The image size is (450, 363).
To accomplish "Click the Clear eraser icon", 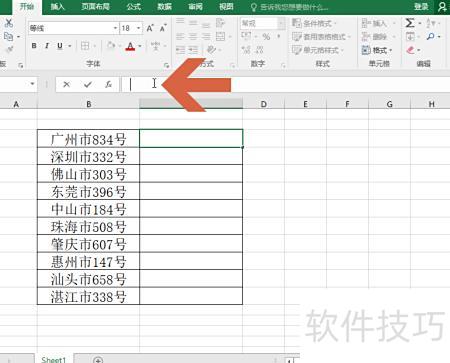I will coord(411,50).
